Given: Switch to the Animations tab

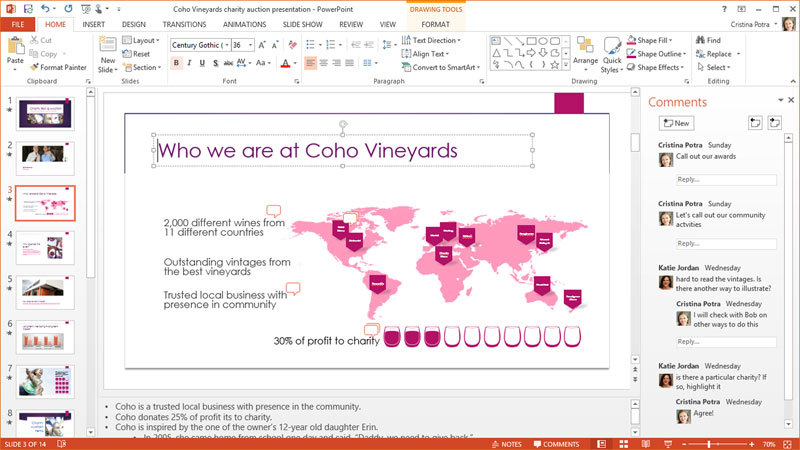Looking at the screenshot, I should point(244,23).
